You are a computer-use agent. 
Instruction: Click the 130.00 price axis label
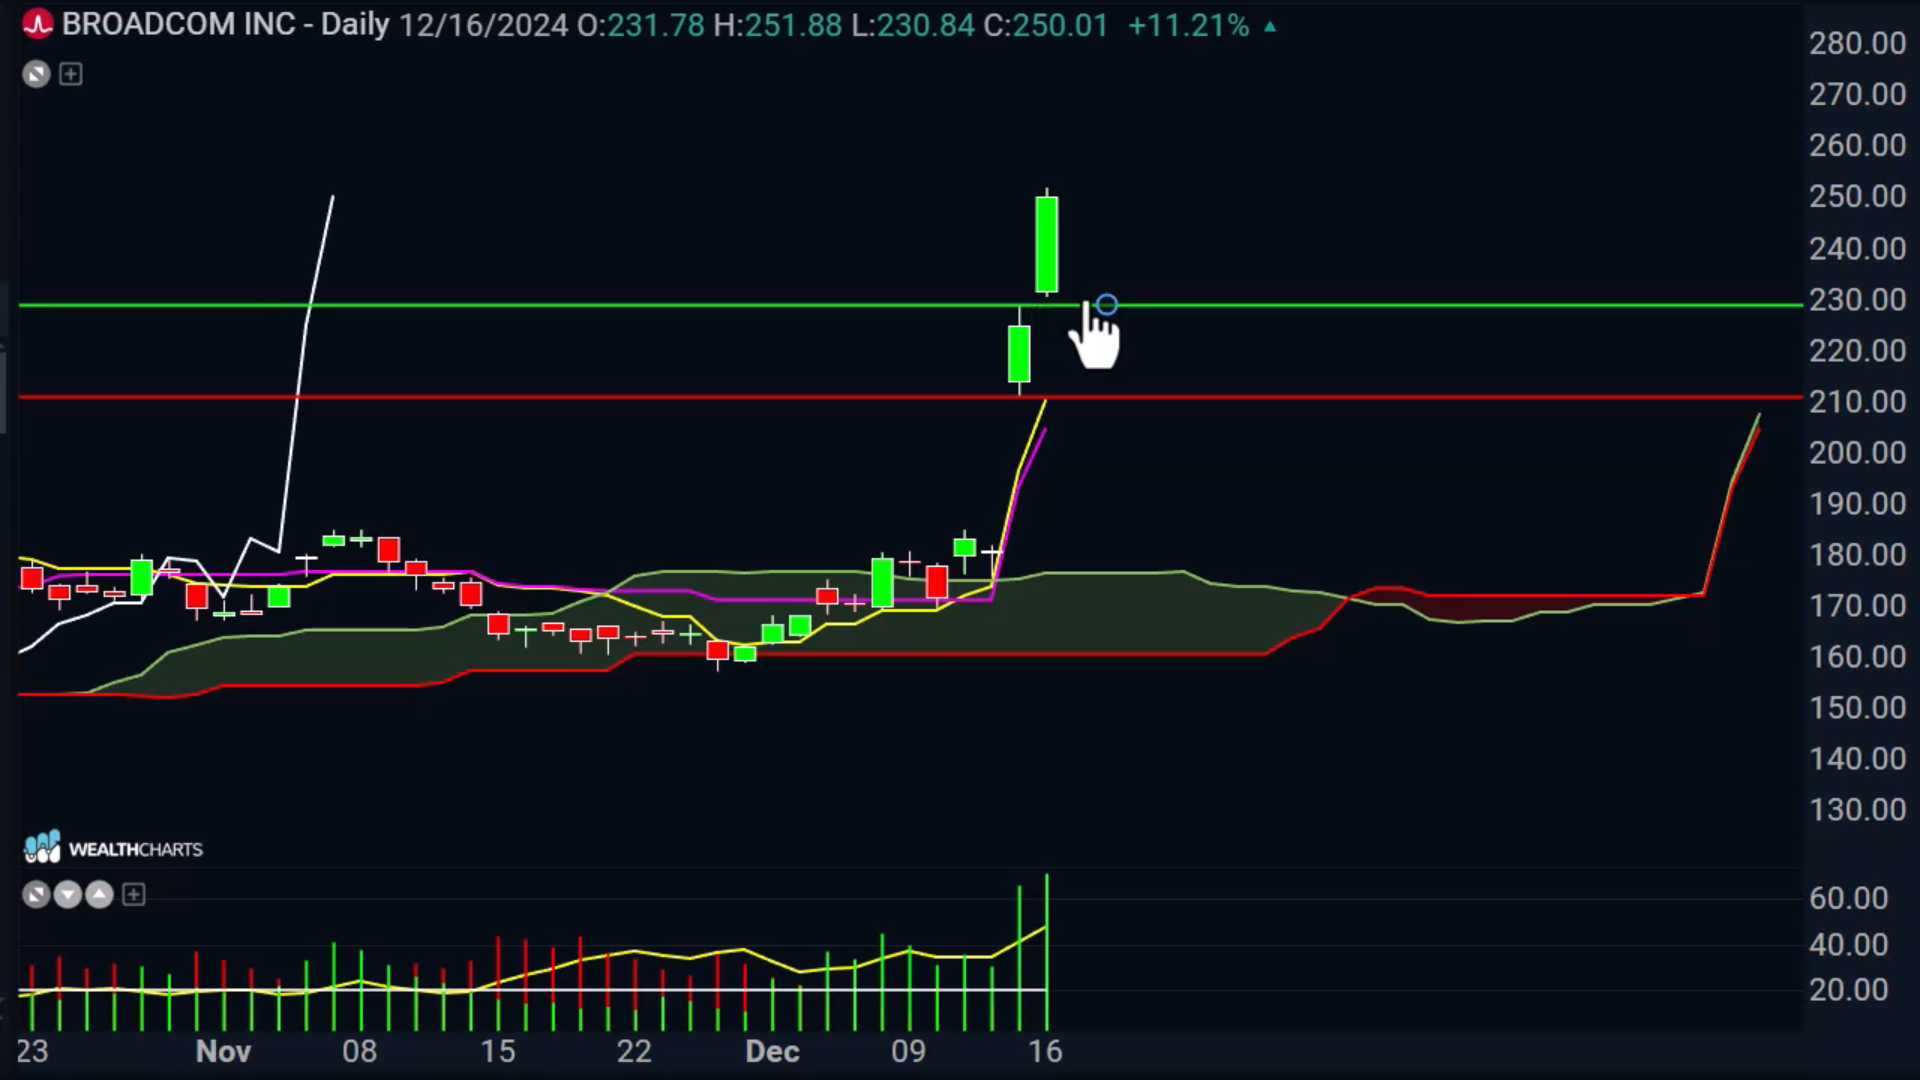point(1857,810)
